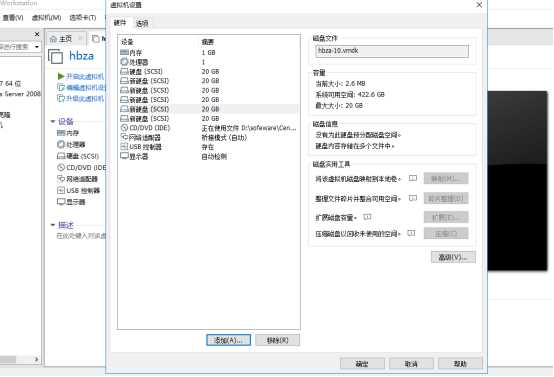Click the description placeholder text under 描述
The width and height of the screenshot is (554, 377).
pyautogui.click(x=82, y=236)
